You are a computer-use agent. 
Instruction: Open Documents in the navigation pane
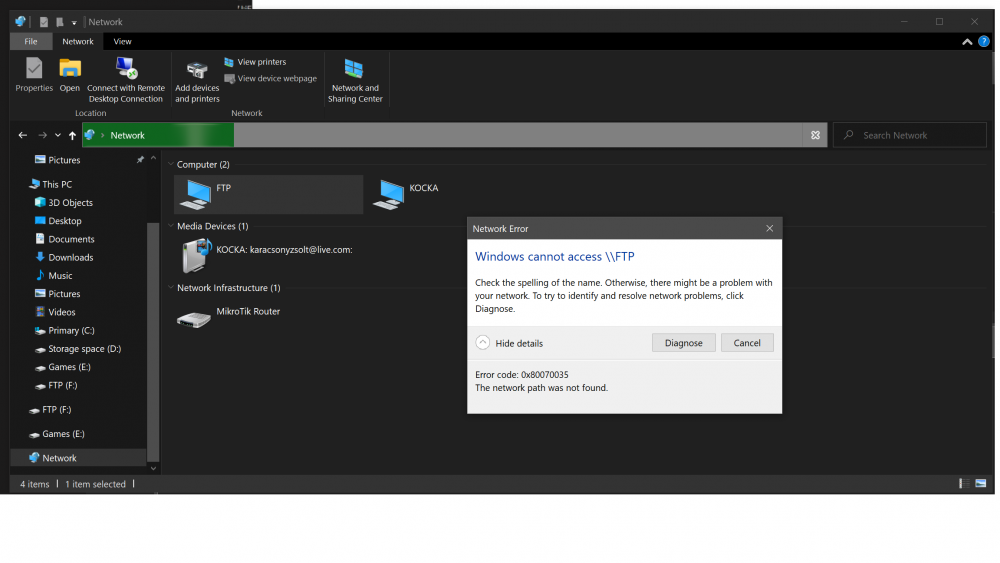click(71, 239)
